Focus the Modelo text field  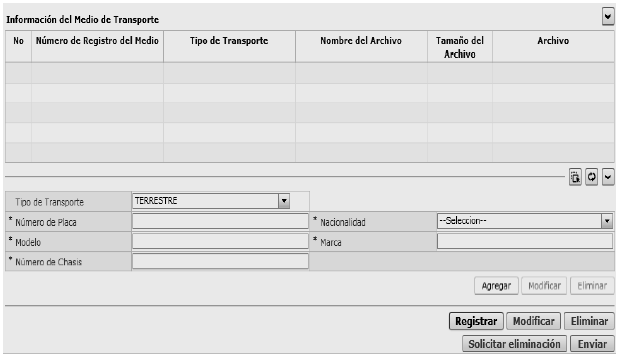tap(220, 241)
